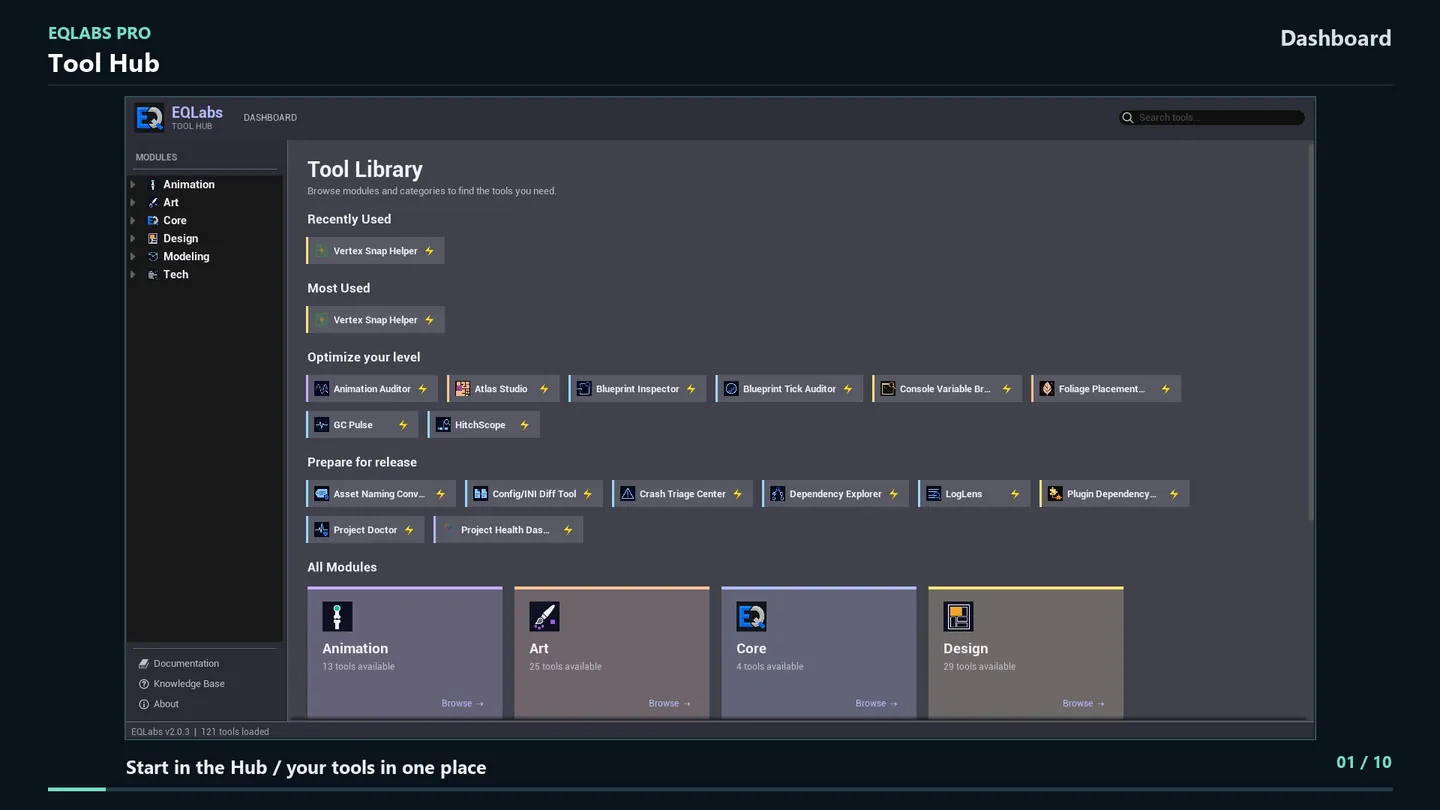Launch the Project Doctor tool
The height and width of the screenshot is (810, 1440).
366,530
